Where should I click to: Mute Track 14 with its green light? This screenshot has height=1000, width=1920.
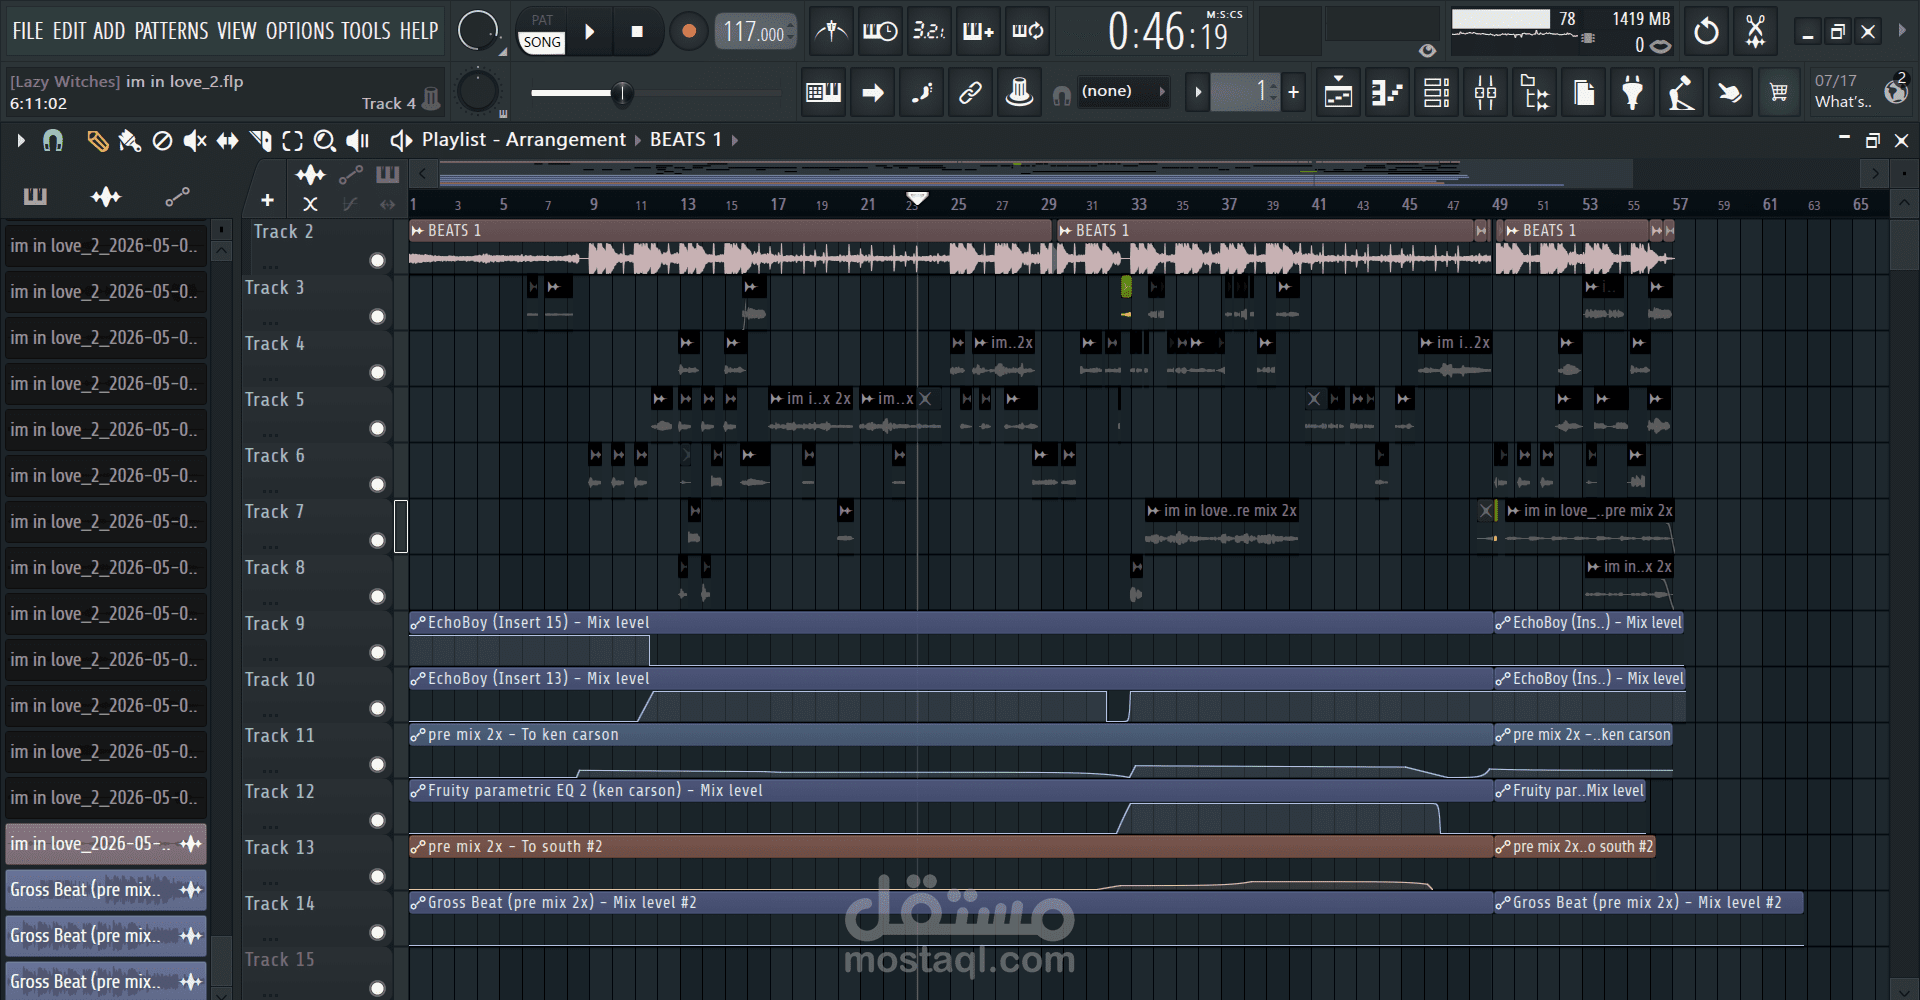click(377, 933)
